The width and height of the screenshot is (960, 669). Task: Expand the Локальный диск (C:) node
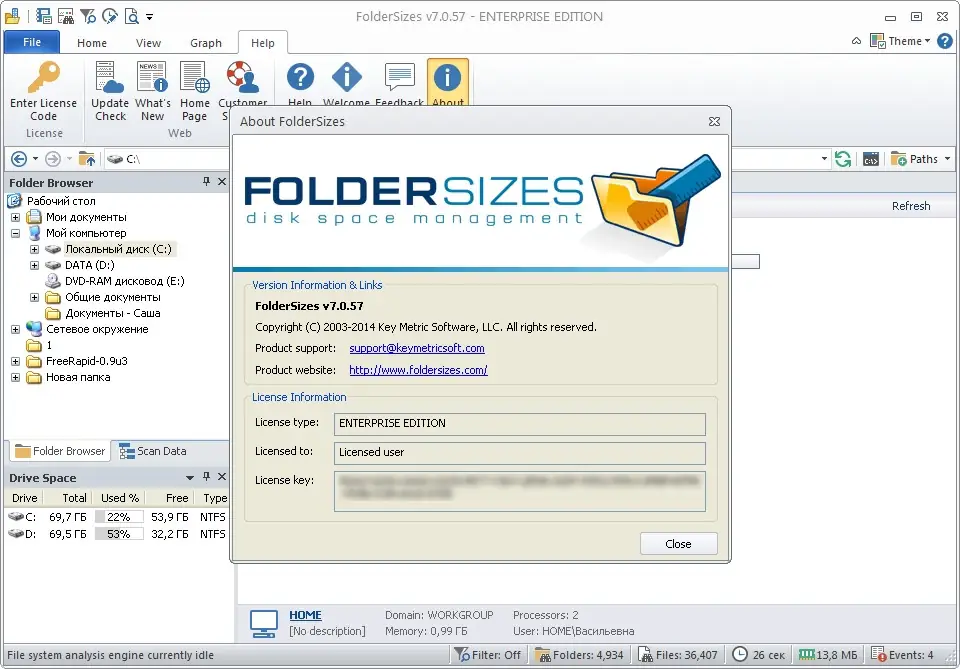point(34,249)
